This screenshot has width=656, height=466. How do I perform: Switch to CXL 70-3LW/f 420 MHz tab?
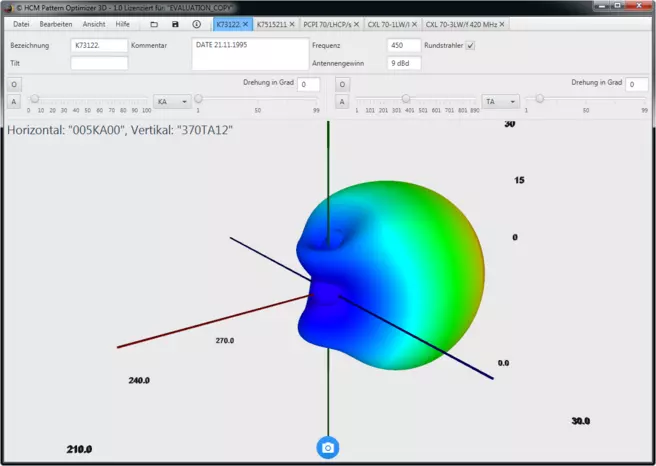coord(461,24)
